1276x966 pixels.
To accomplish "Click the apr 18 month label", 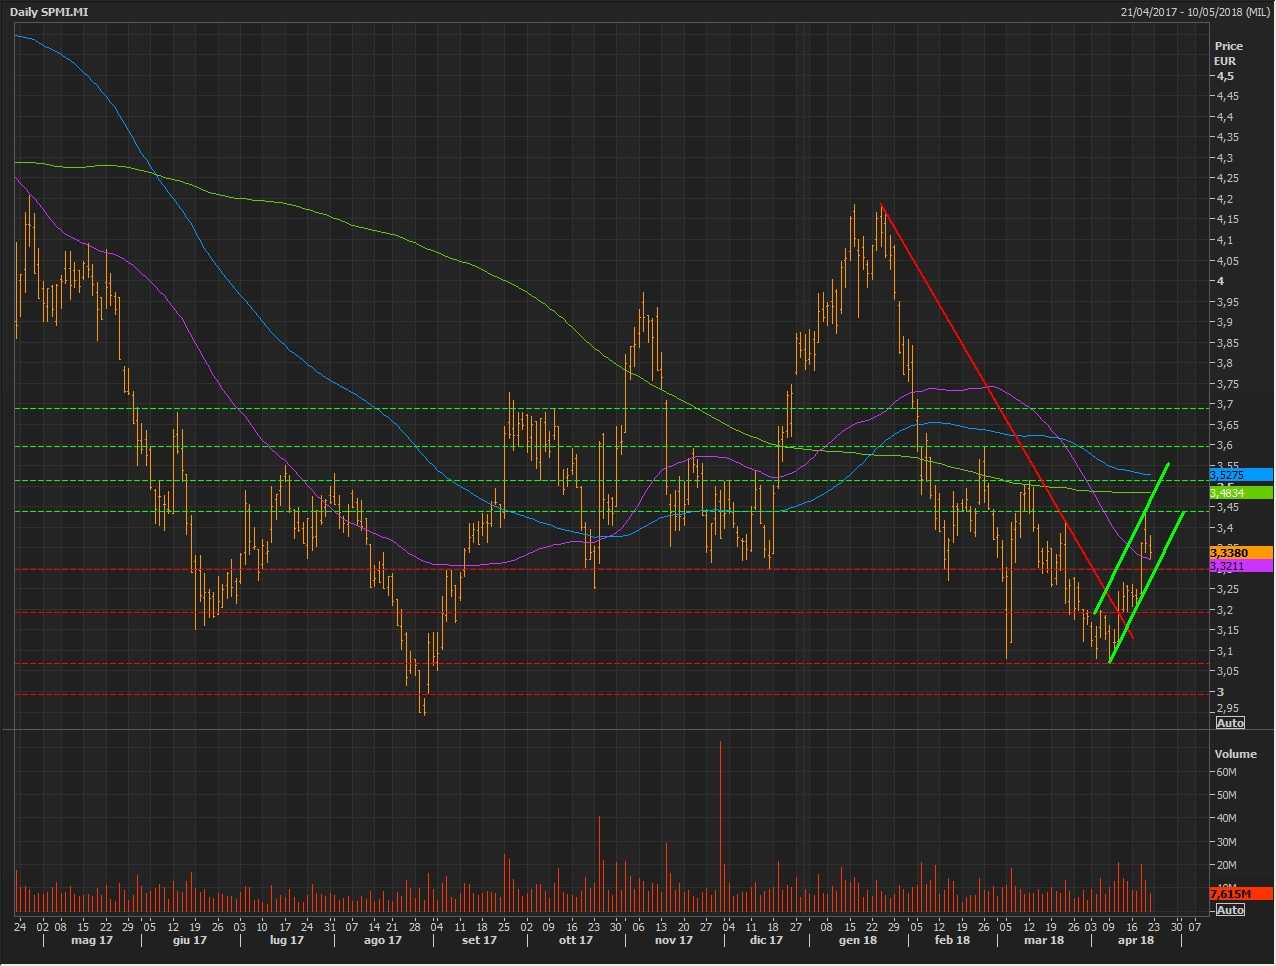I will (1135, 940).
